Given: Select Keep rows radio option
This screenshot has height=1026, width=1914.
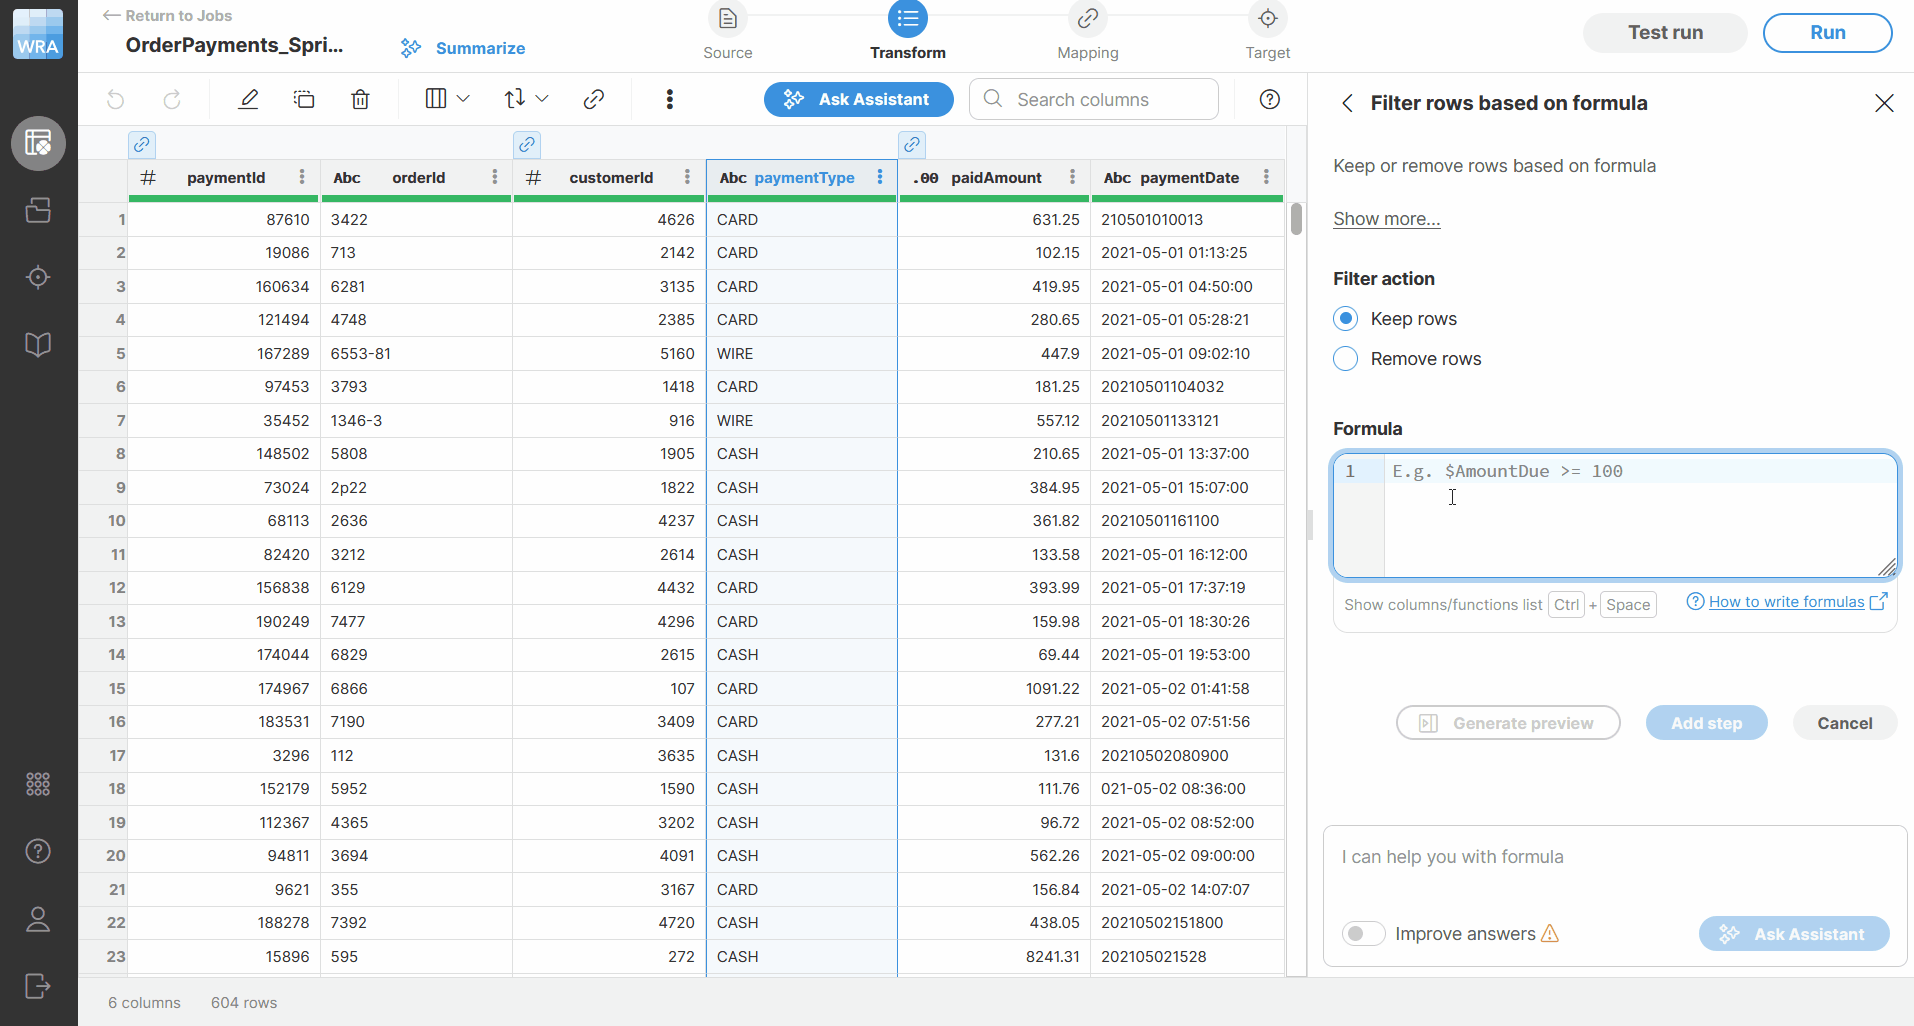Looking at the screenshot, I should 1346,319.
